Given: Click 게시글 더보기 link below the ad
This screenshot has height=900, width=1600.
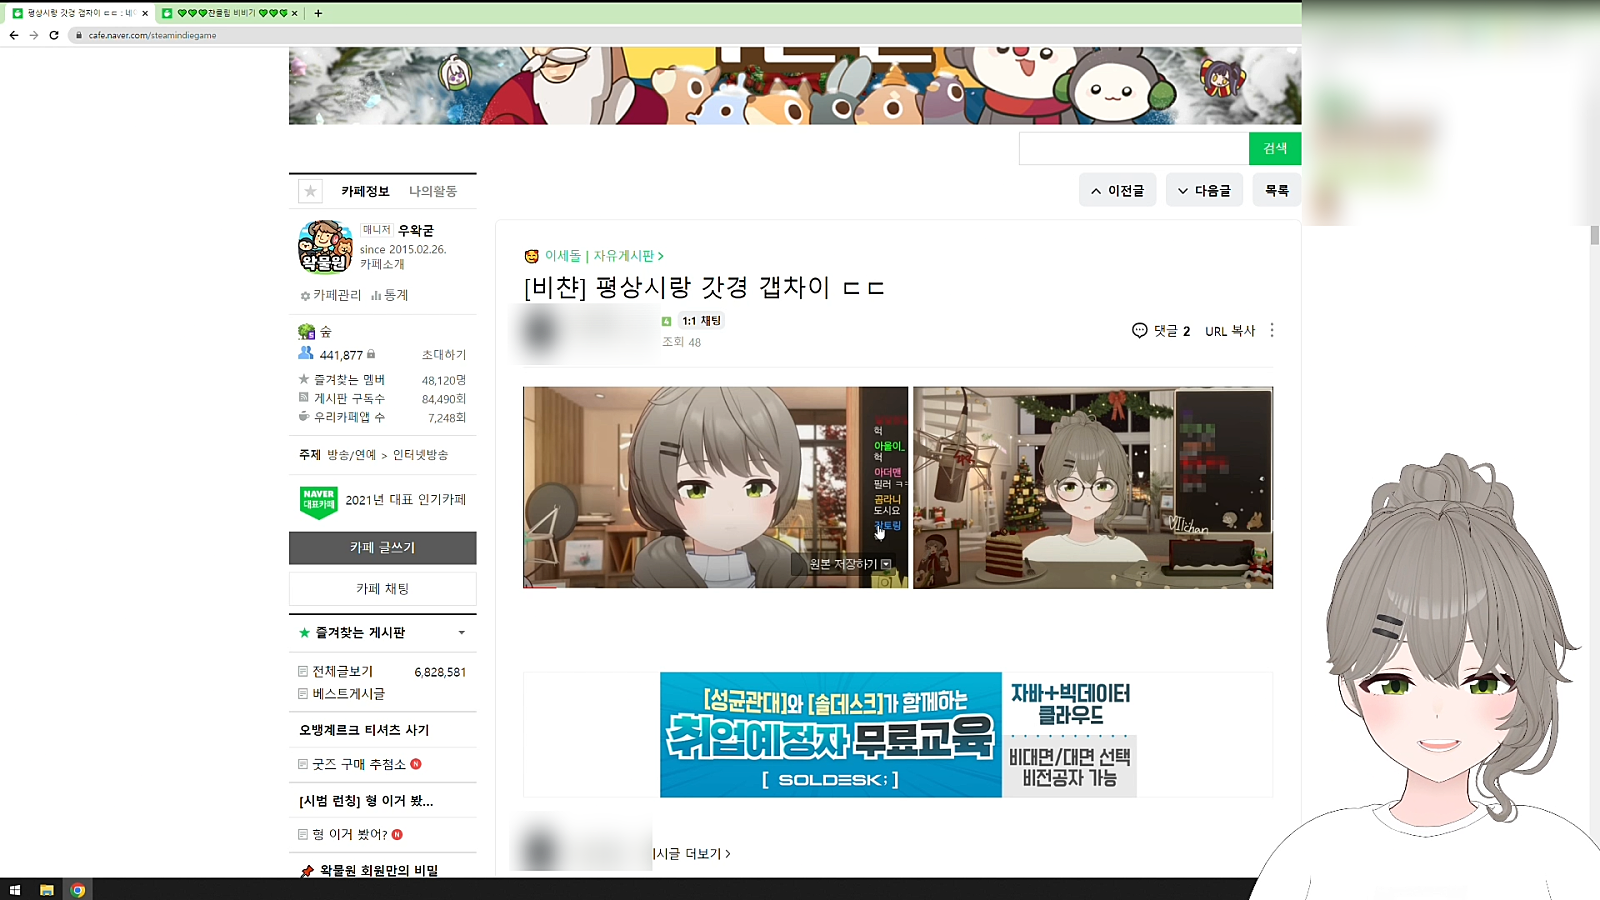Looking at the screenshot, I should coord(692,854).
